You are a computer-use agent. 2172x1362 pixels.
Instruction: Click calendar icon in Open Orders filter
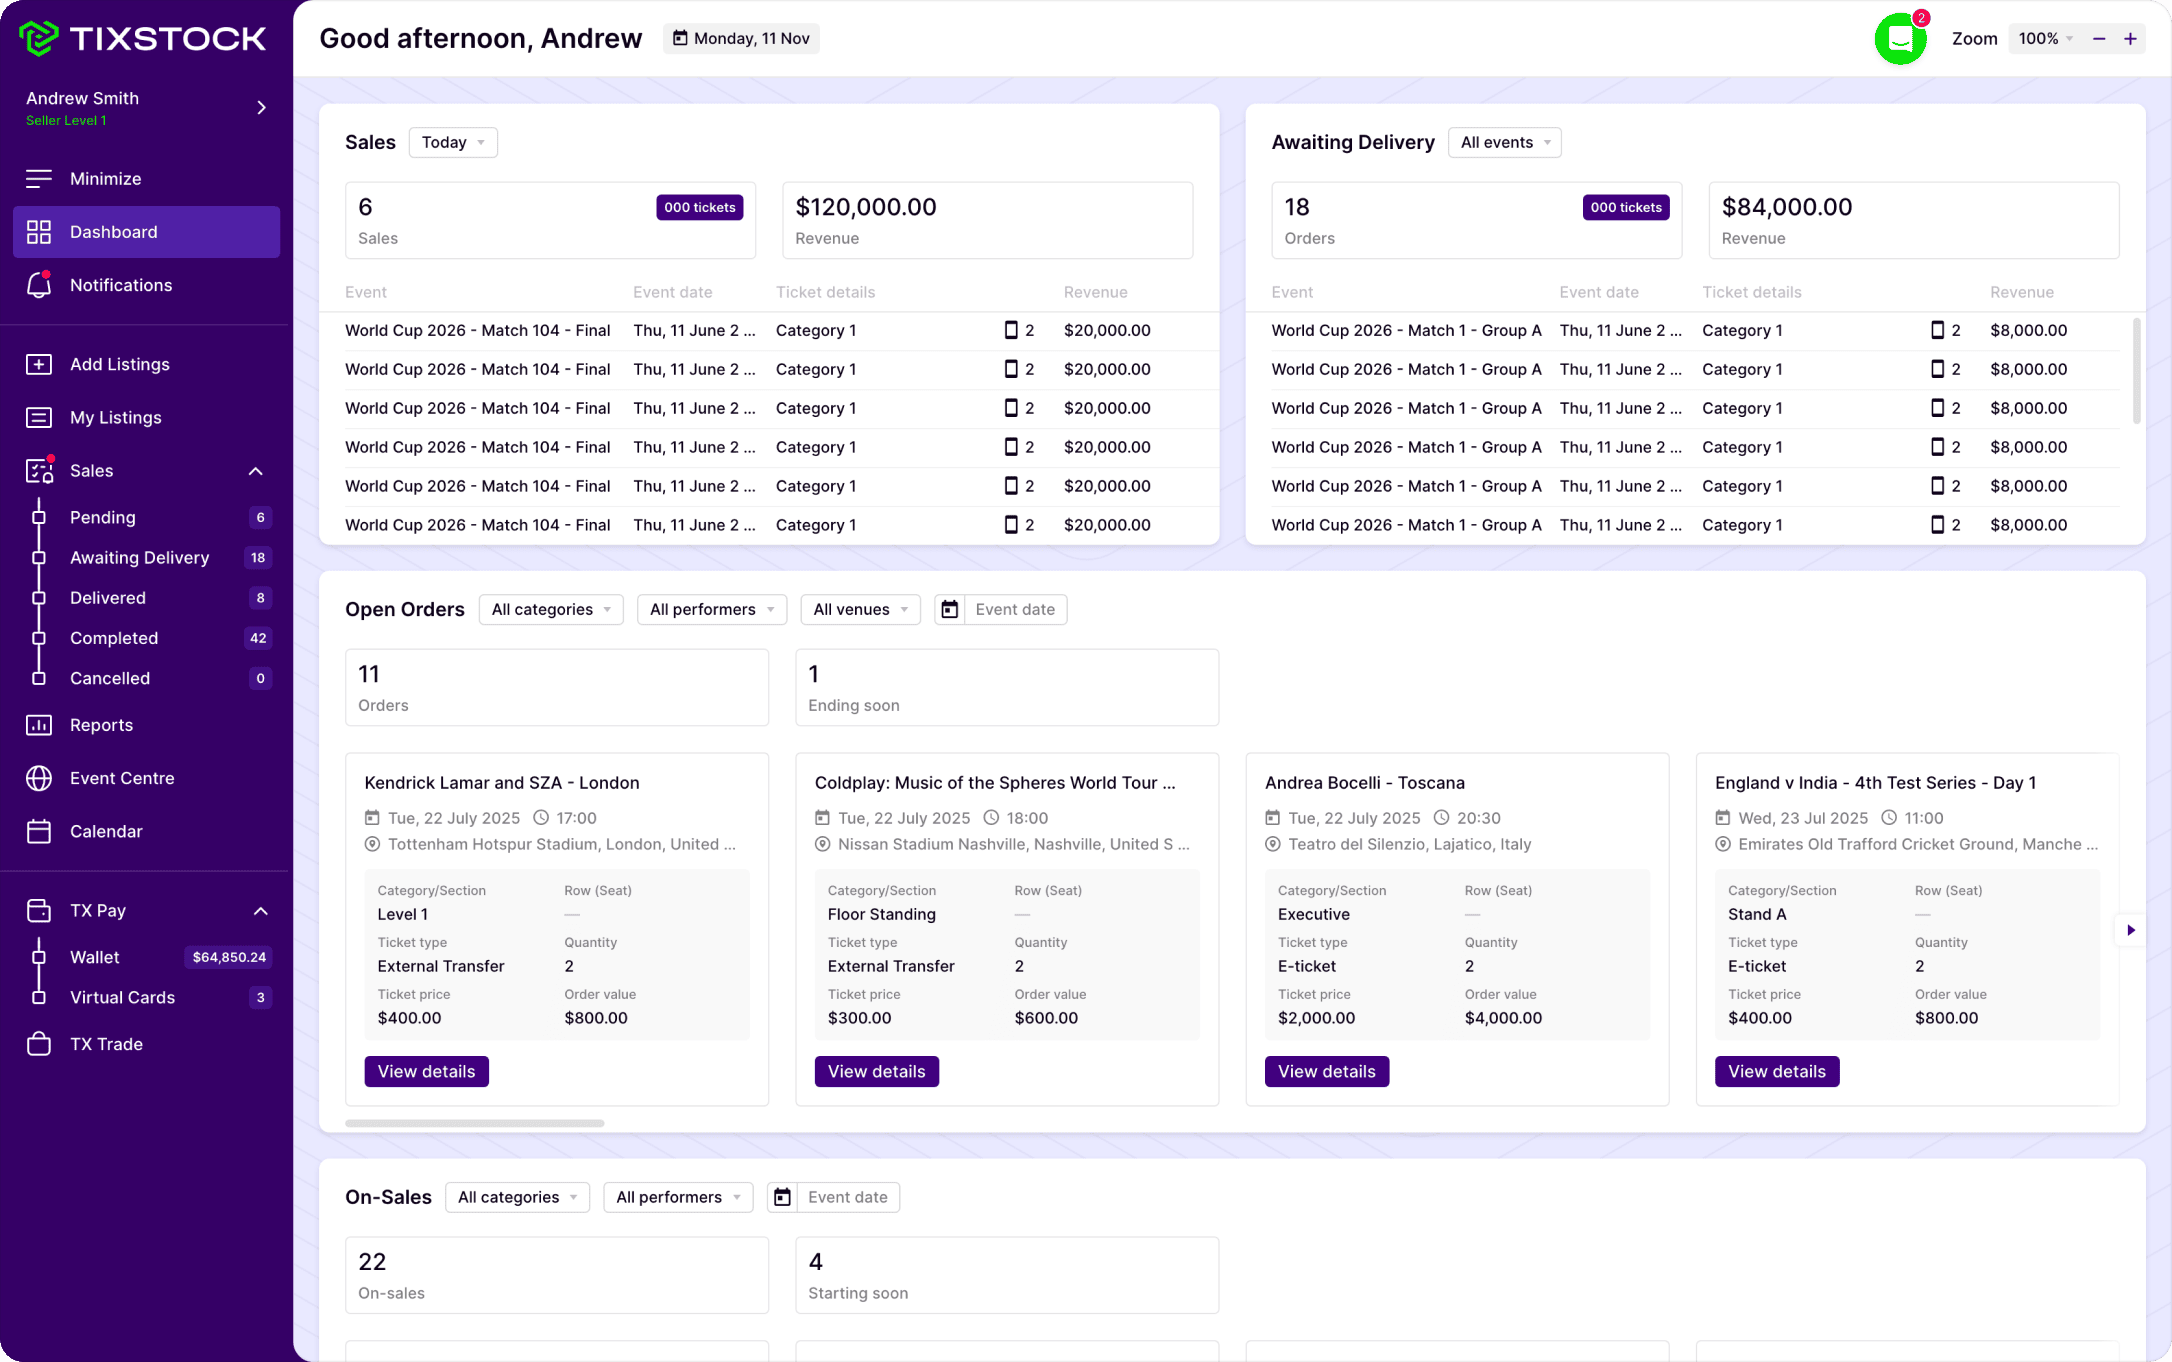(950, 609)
